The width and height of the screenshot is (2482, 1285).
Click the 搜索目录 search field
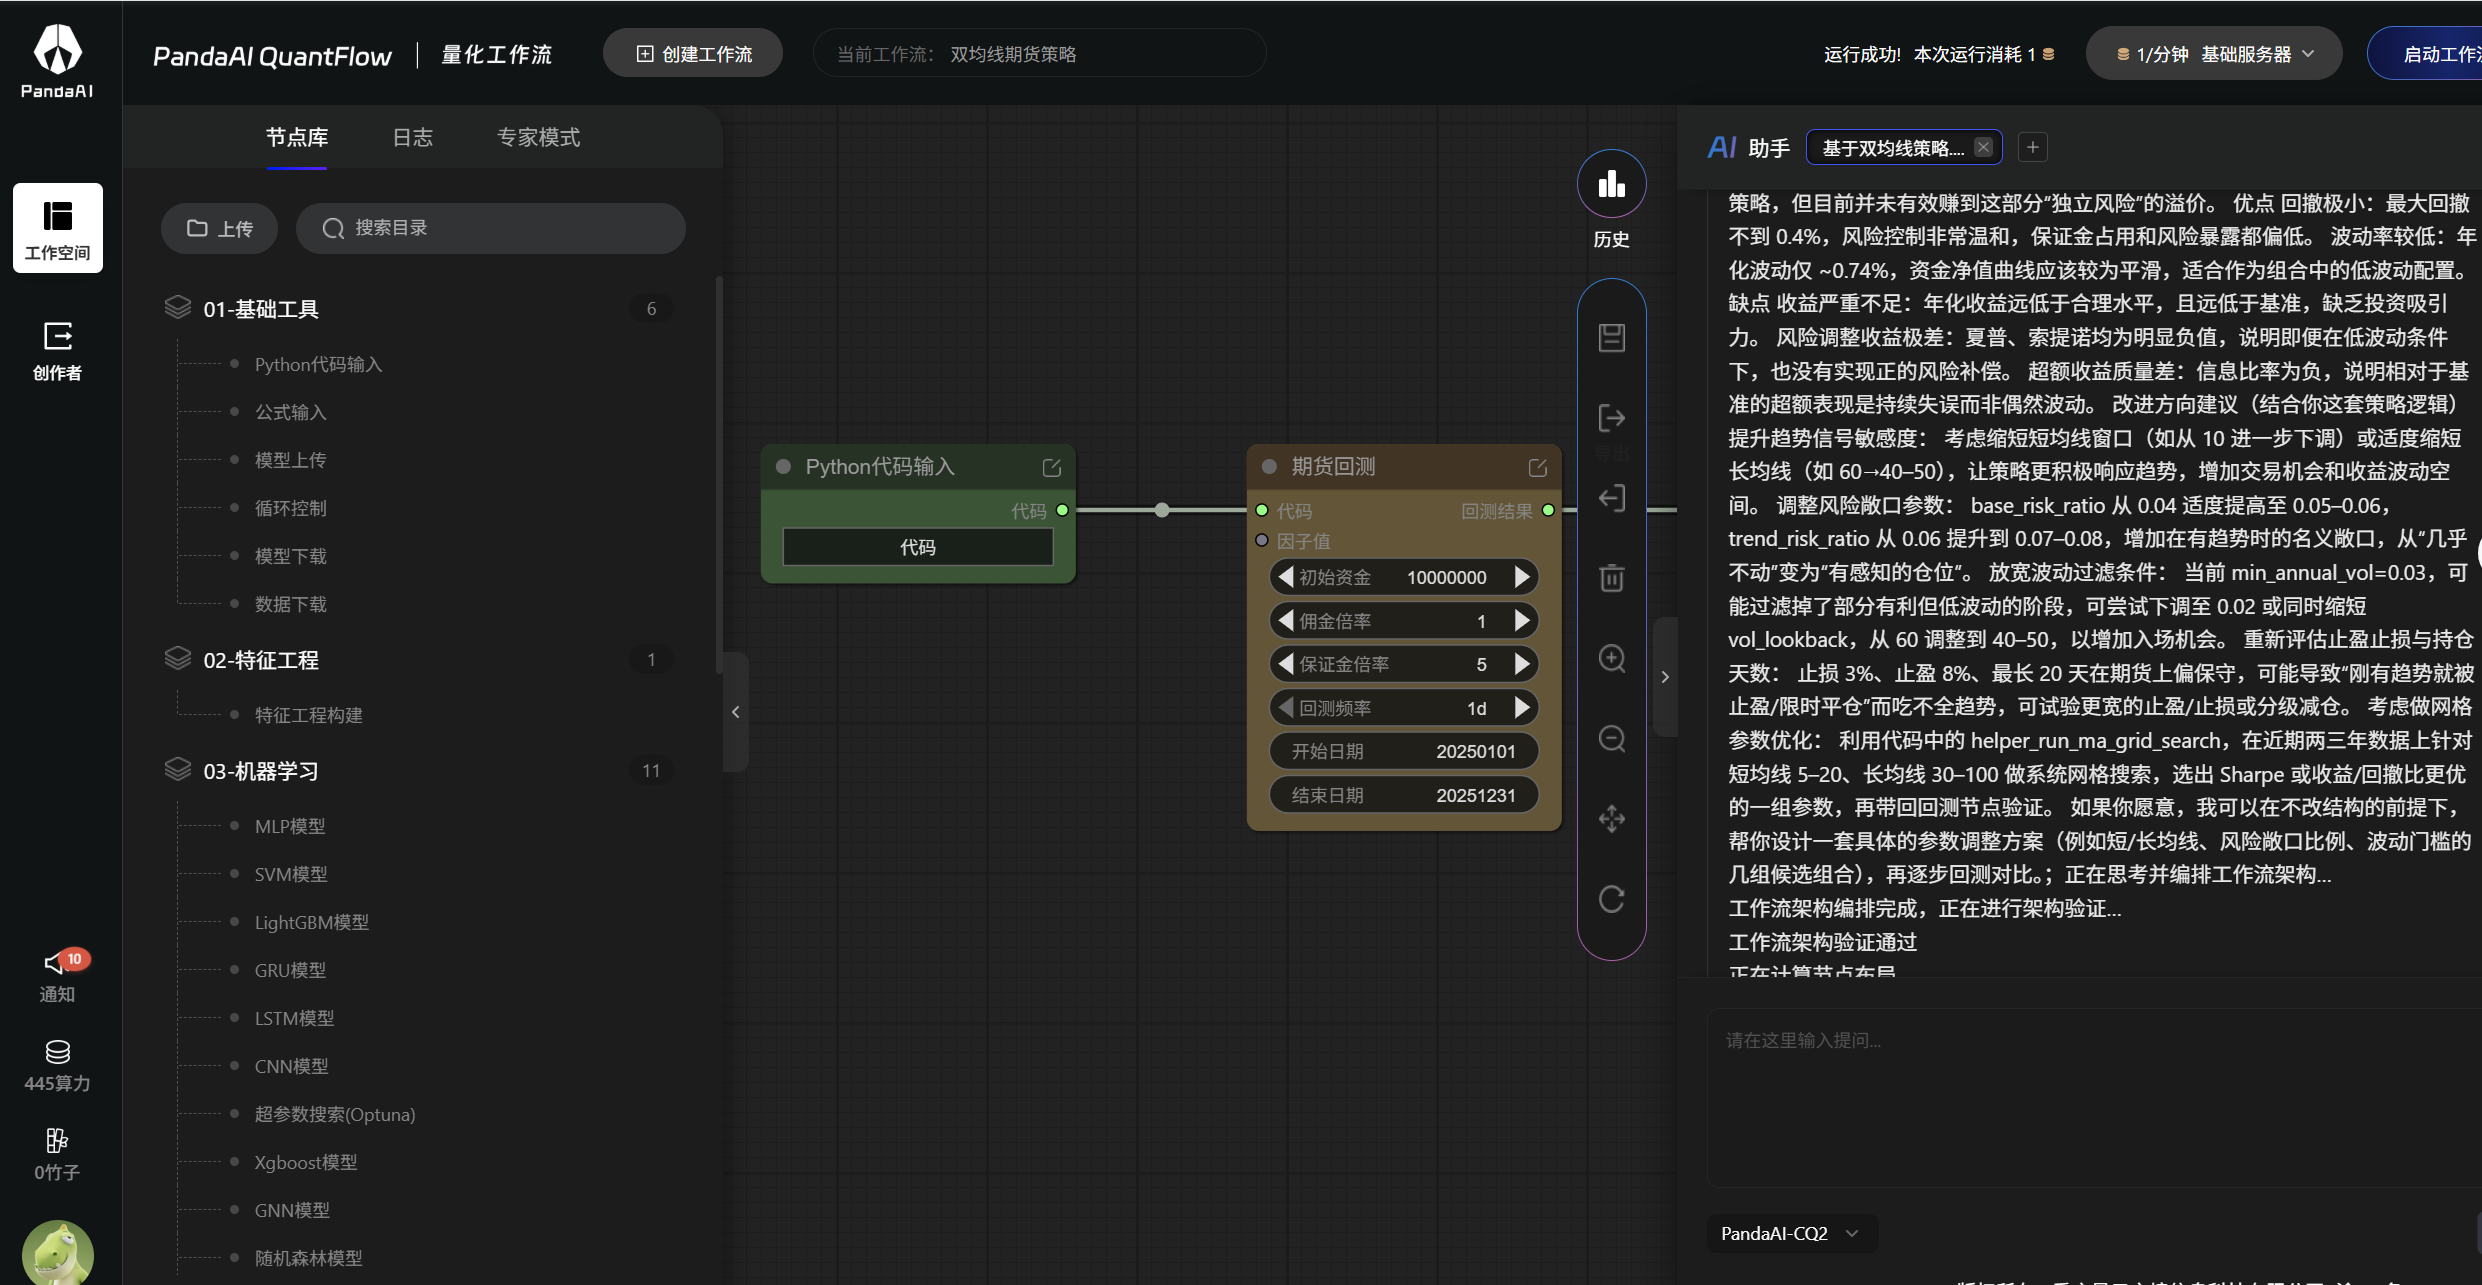pyautogui.click(x=490, y=229)
